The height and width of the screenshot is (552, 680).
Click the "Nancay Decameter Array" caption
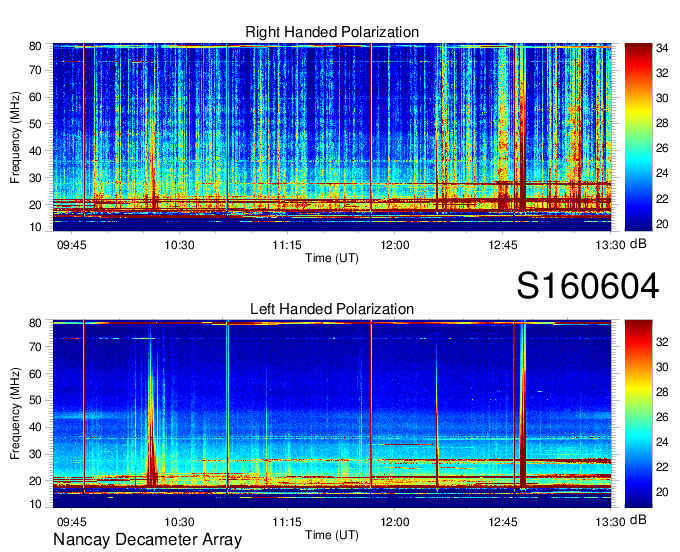tap(147, 539)
